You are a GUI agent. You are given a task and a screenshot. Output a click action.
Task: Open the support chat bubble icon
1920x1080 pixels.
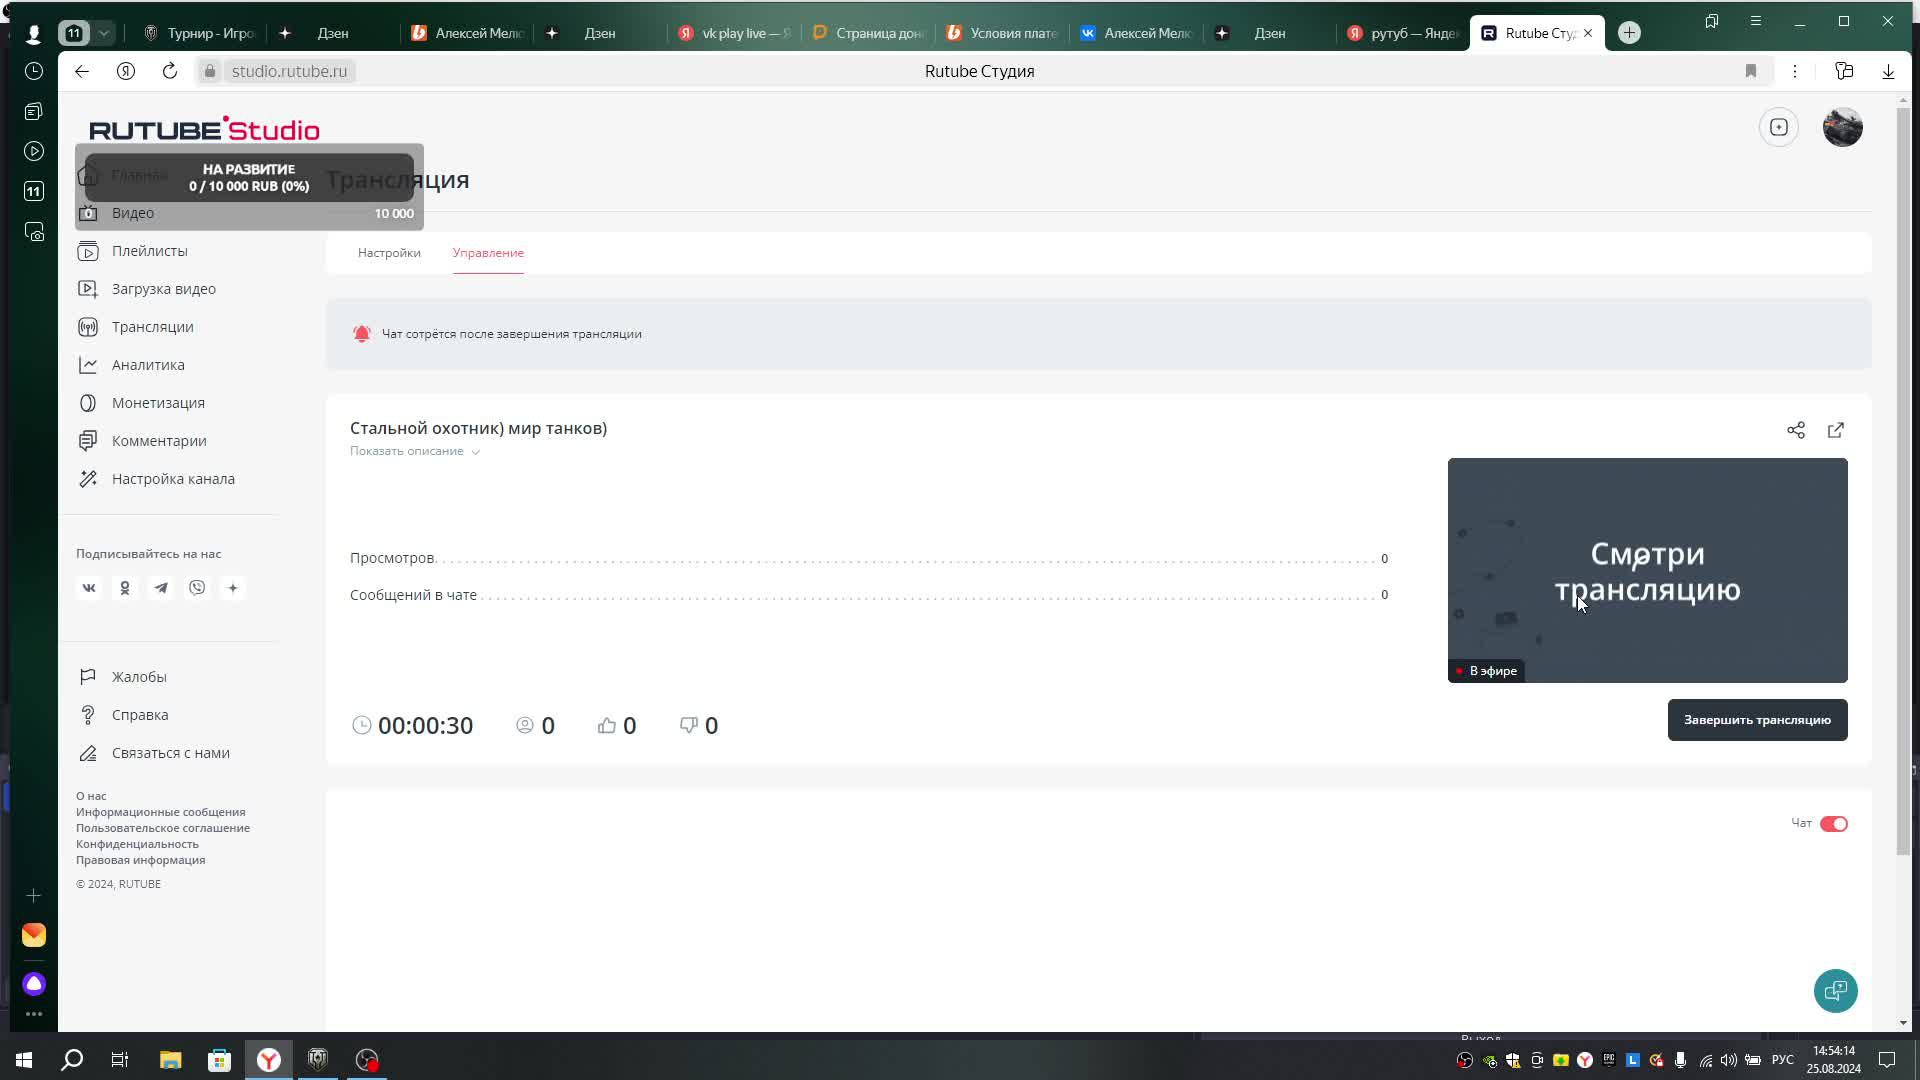(x=1835, y=991)
